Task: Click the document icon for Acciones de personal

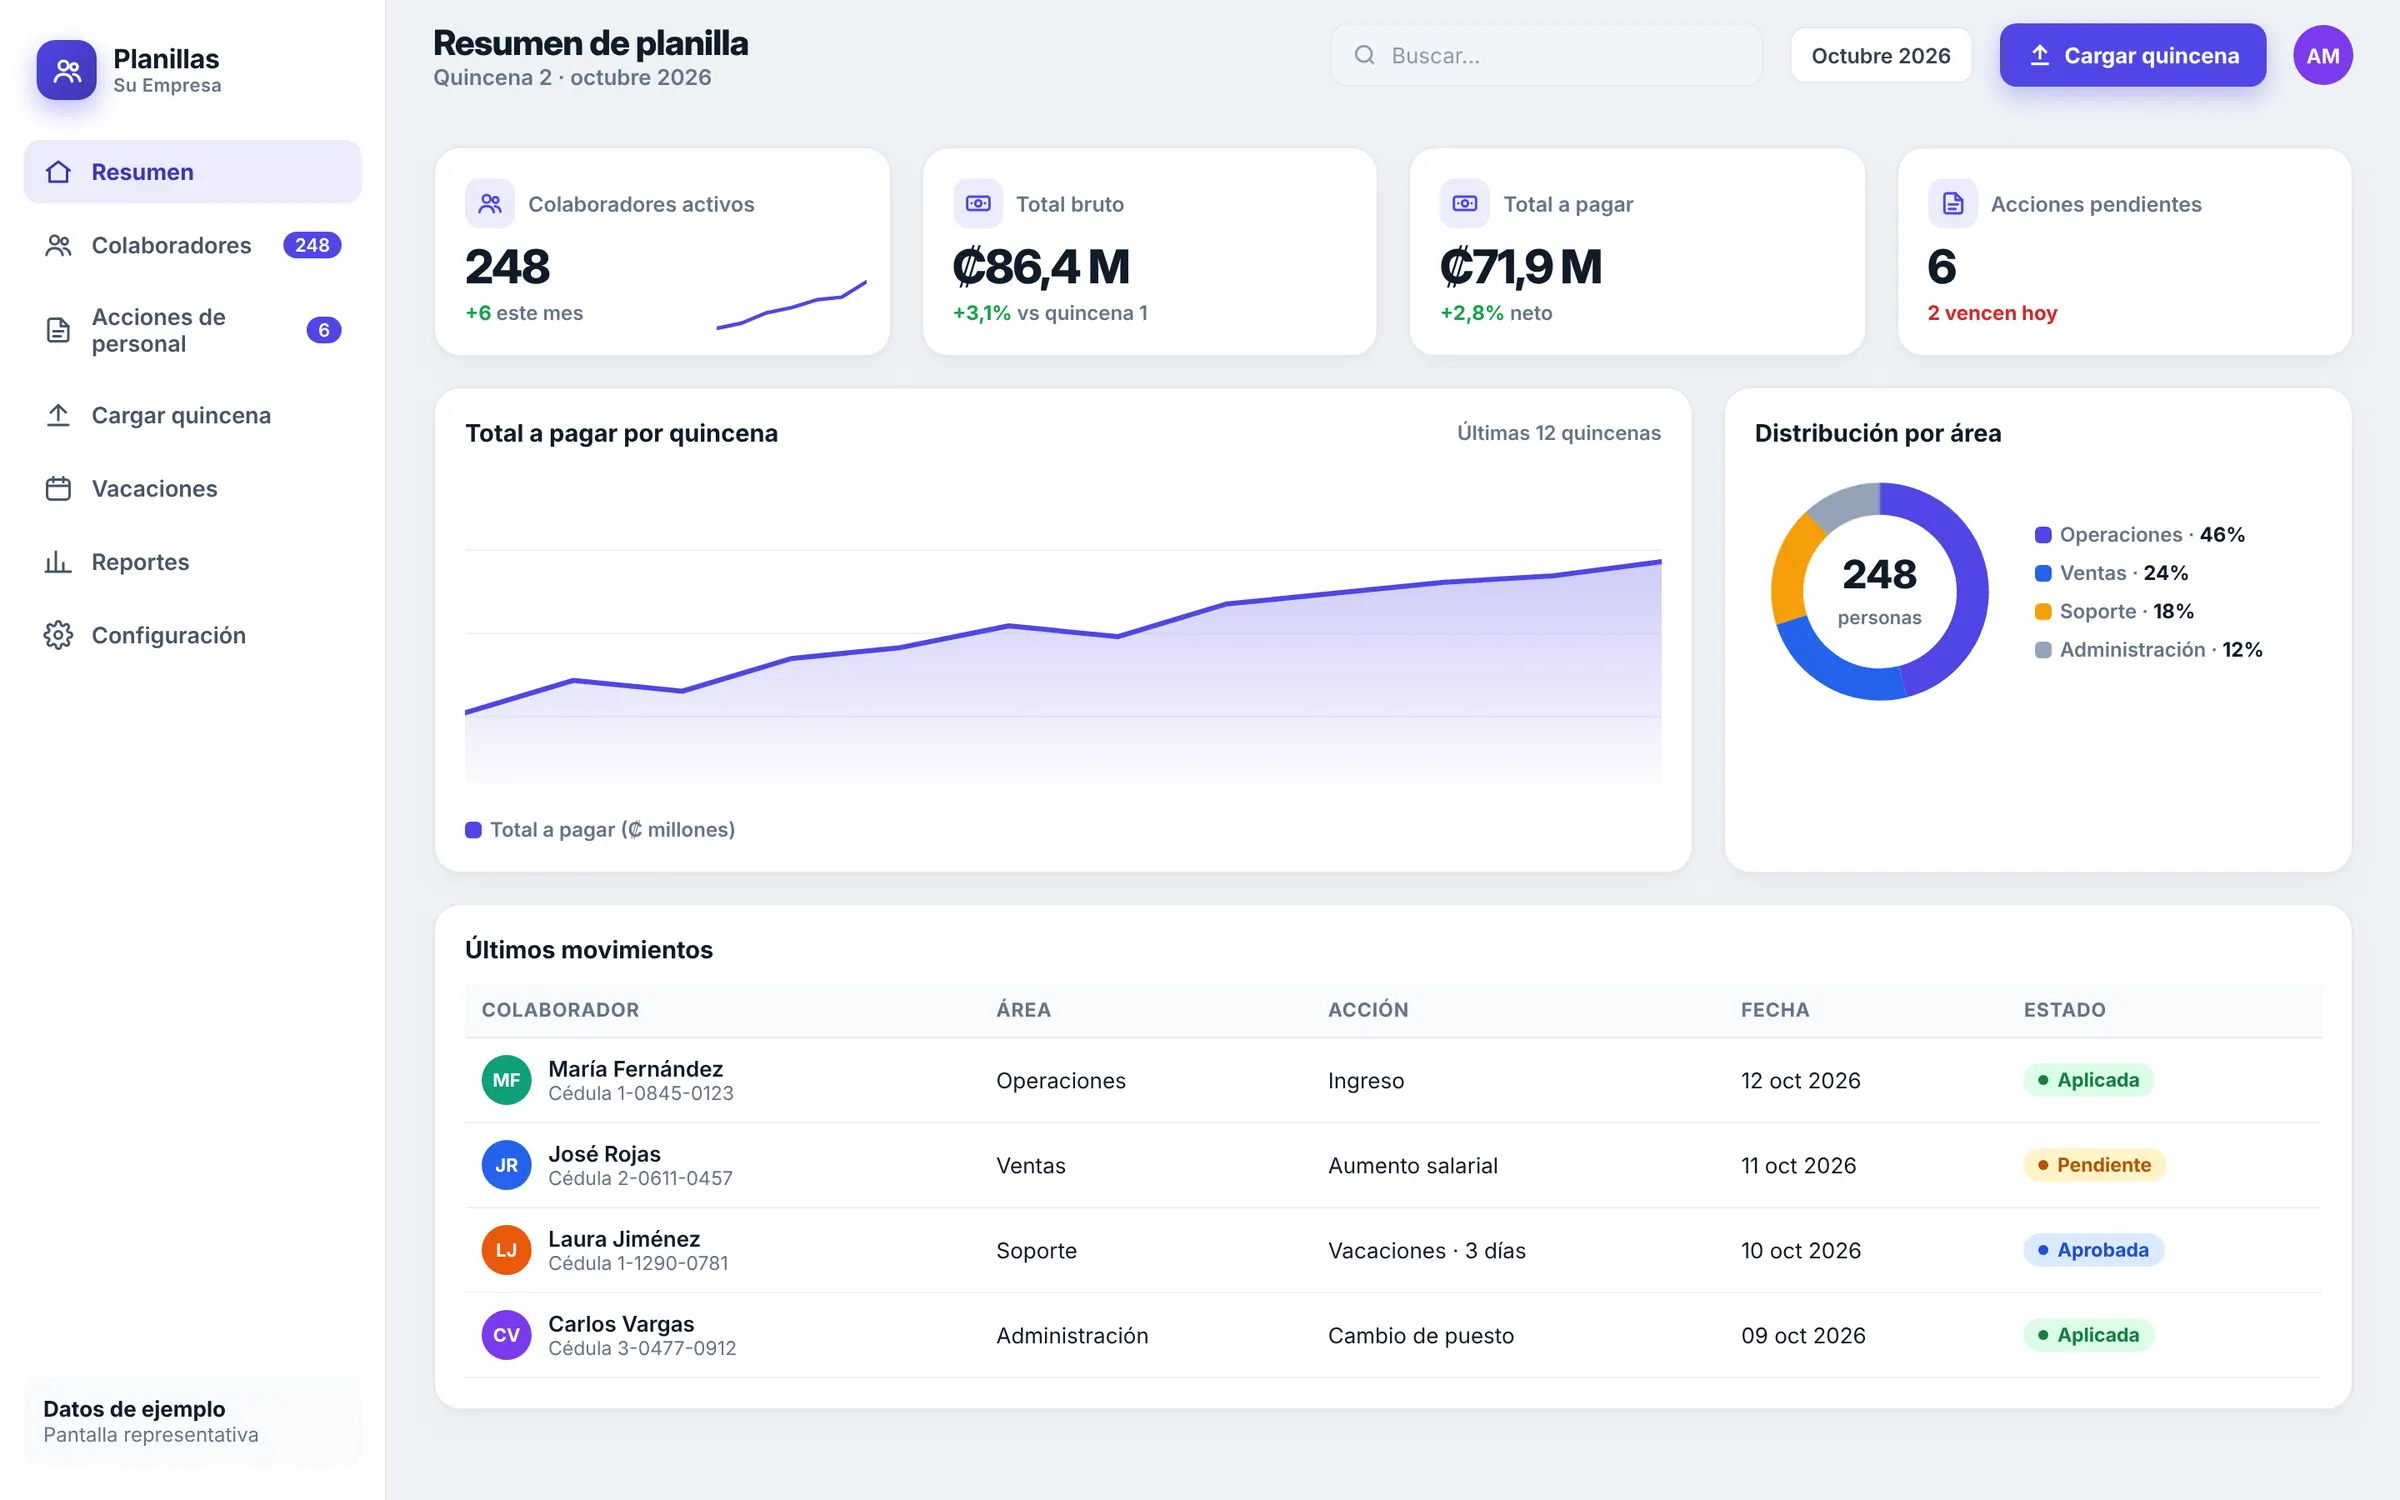Action: click(58, 330)
